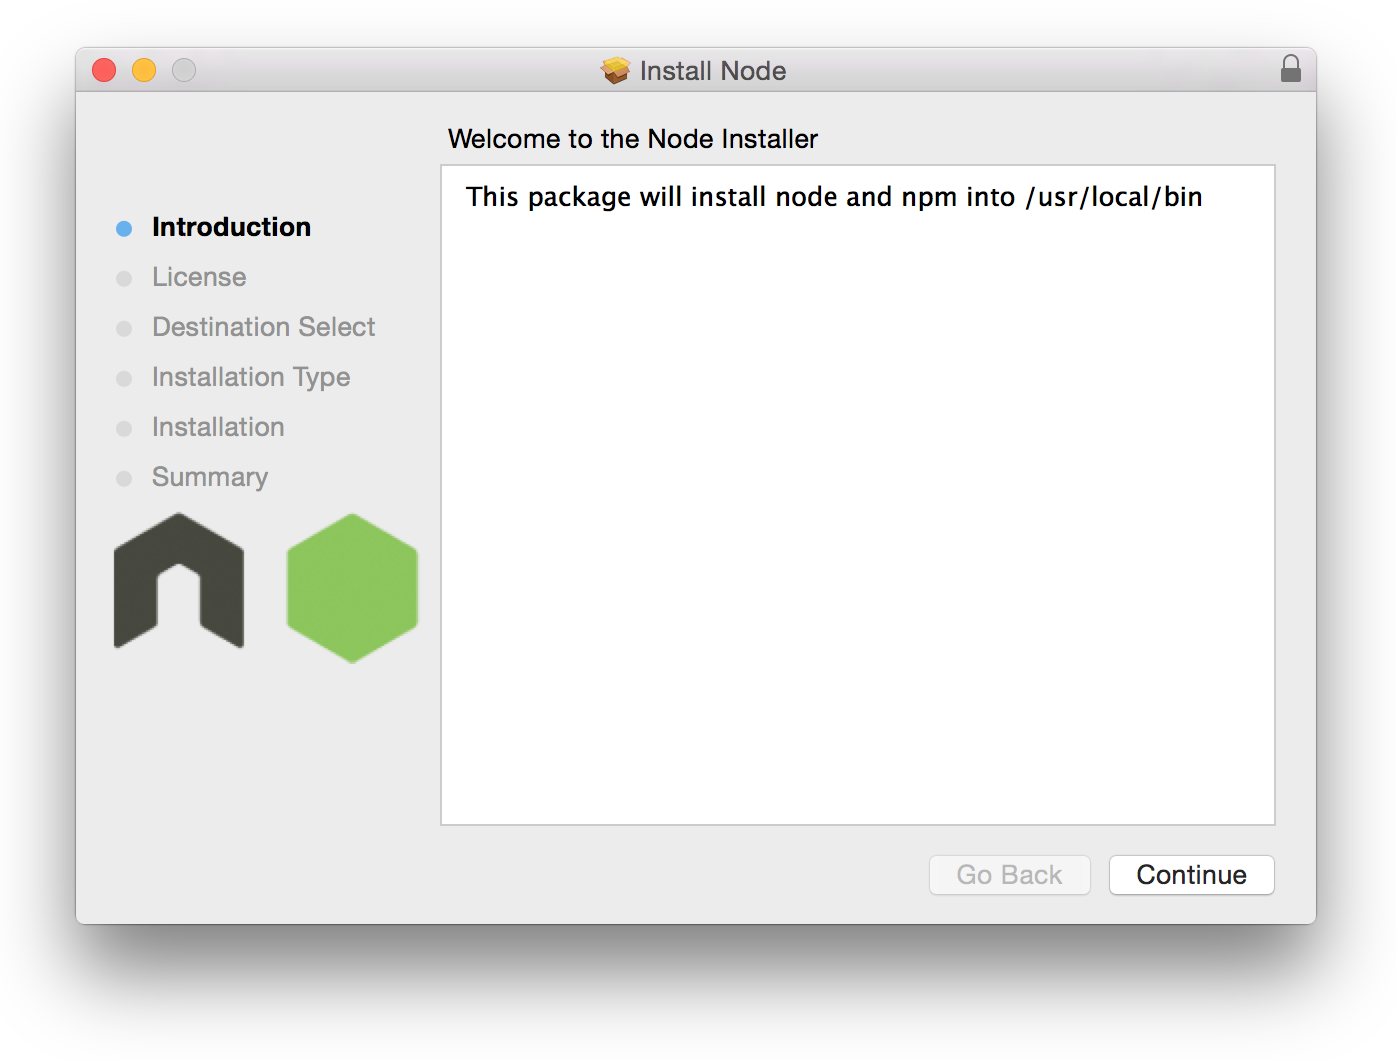Click the lock icon in title bar
The image size is (1396, 1060).
1290,68
